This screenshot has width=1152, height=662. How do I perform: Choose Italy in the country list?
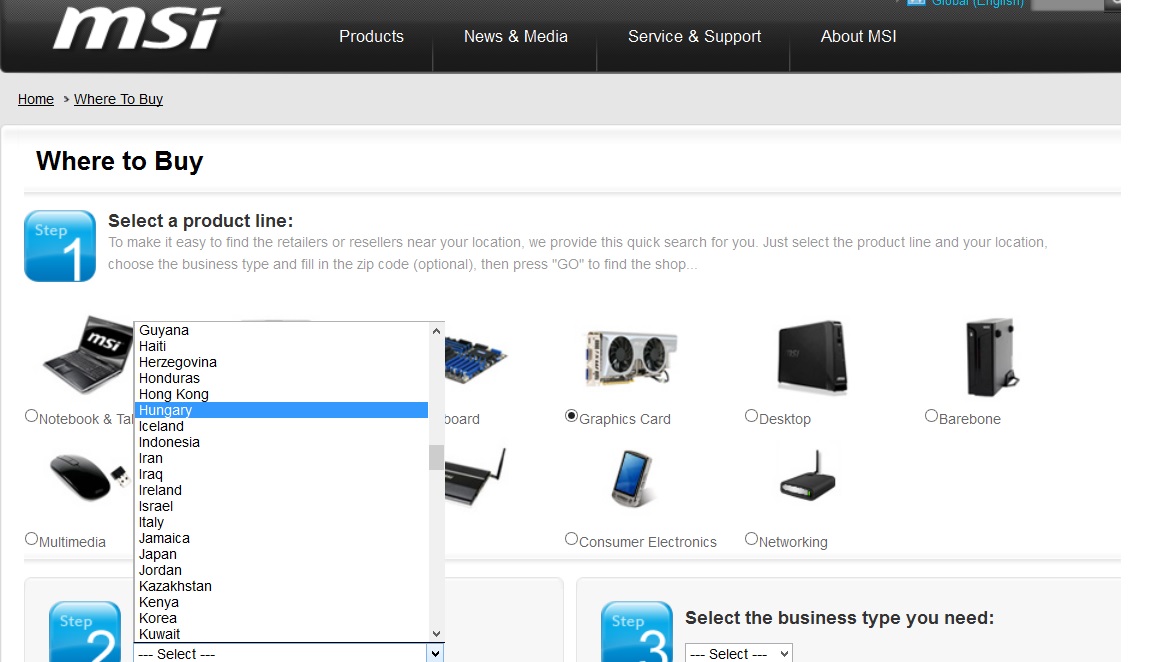281,522
